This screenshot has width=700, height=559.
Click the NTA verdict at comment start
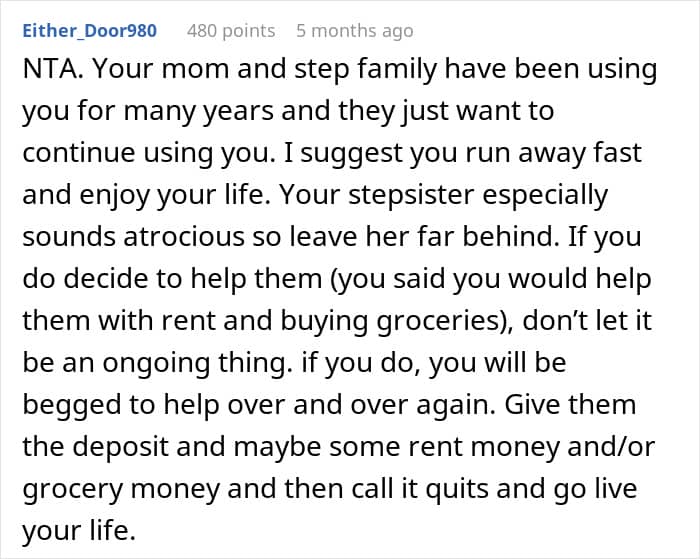coord(49,71)
